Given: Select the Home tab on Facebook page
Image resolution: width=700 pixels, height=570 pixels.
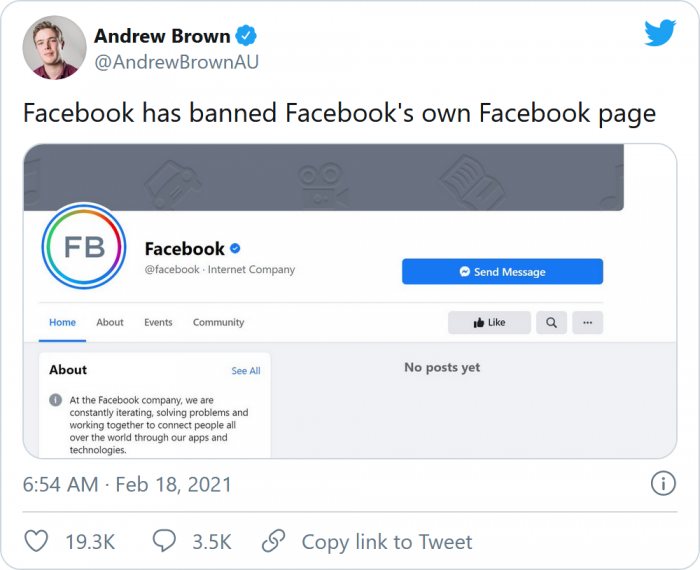Looking at the screenshot, I should (x=63, y=322).
